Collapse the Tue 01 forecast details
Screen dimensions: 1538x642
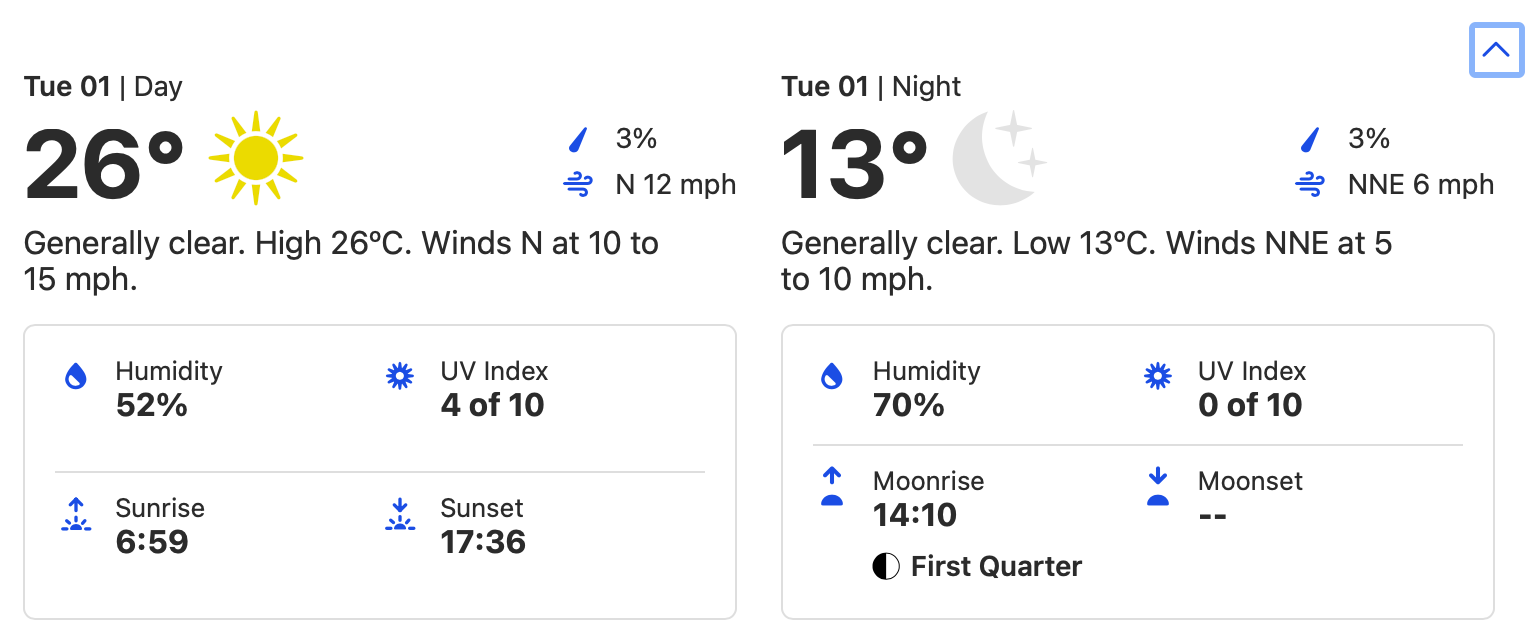1496,49
